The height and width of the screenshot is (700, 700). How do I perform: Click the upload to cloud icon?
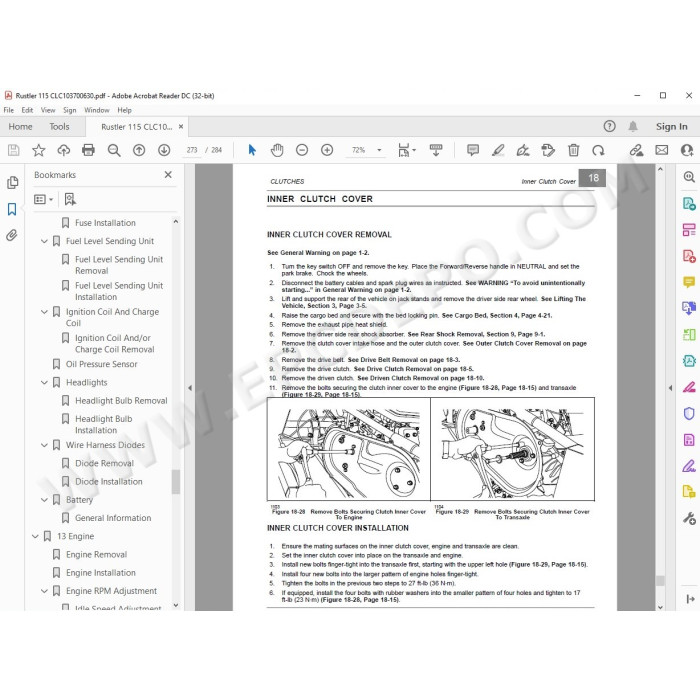click(64, 150)
